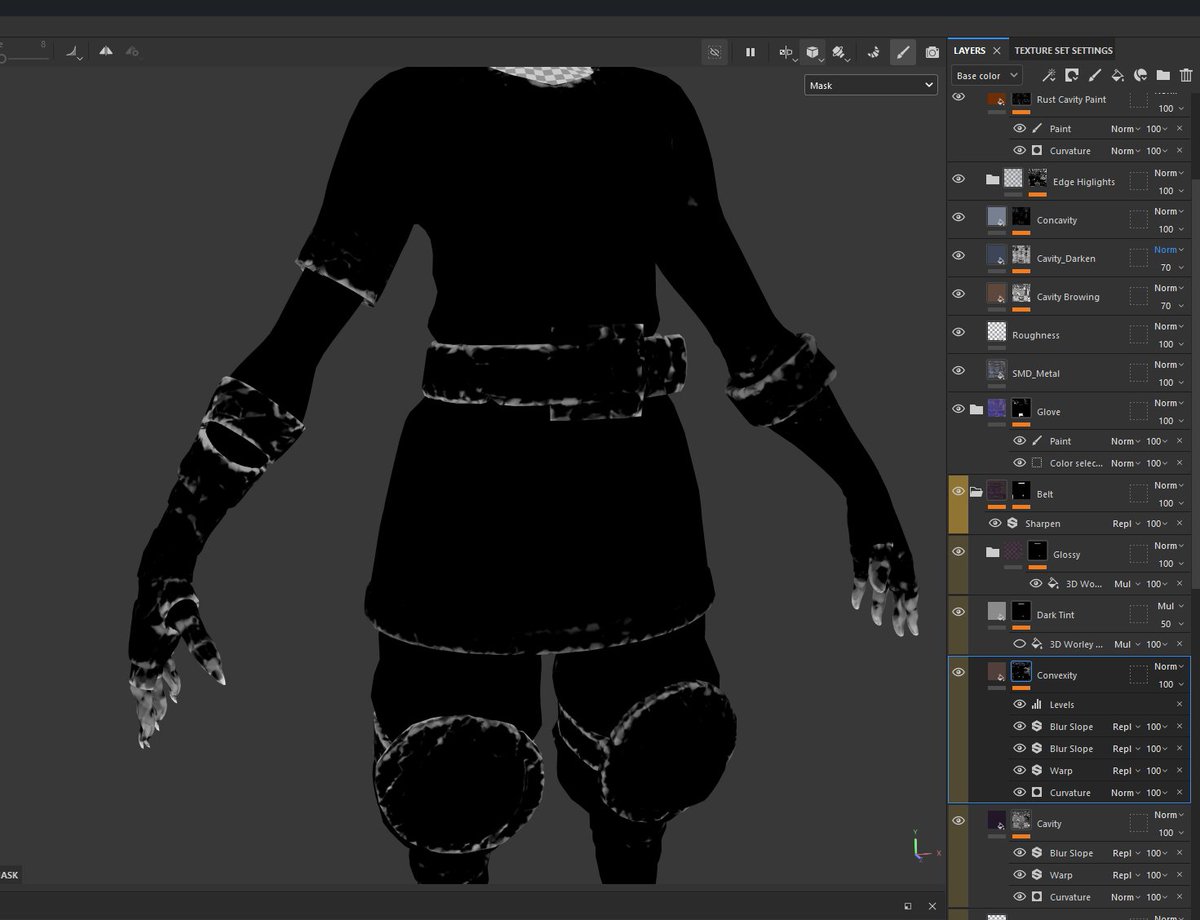
Task: Select the Layers tab
Action: point(969,50)
